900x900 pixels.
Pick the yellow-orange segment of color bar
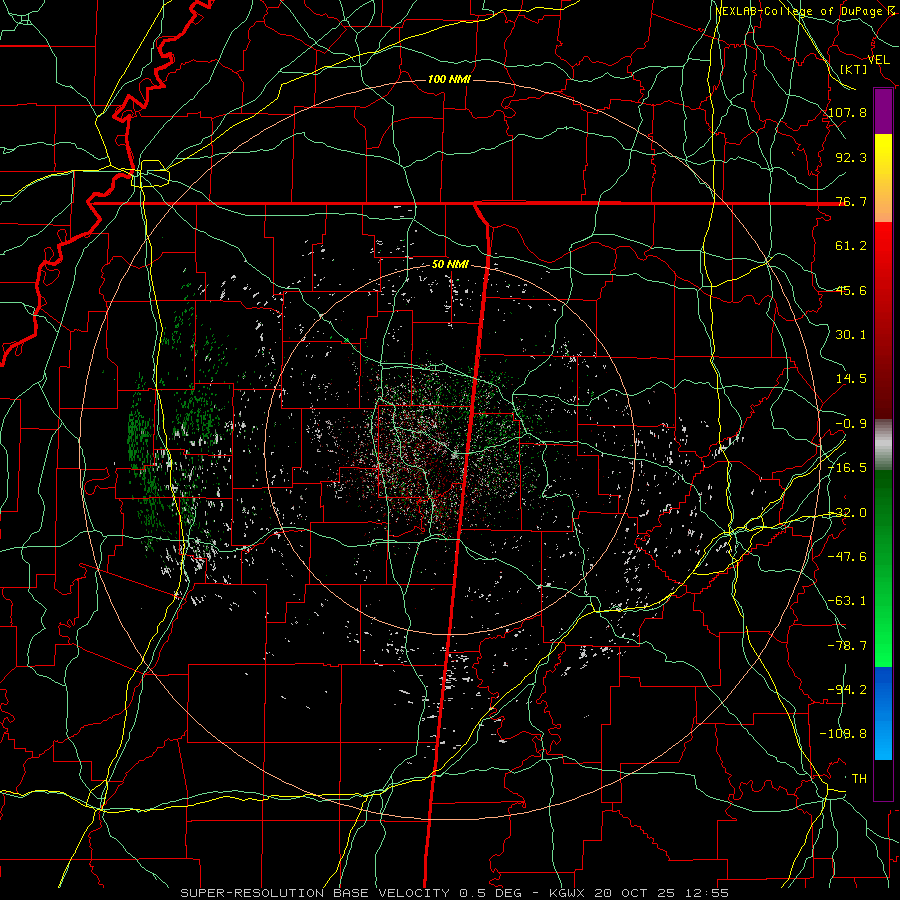pyautogui.click(x=883, y=178)
